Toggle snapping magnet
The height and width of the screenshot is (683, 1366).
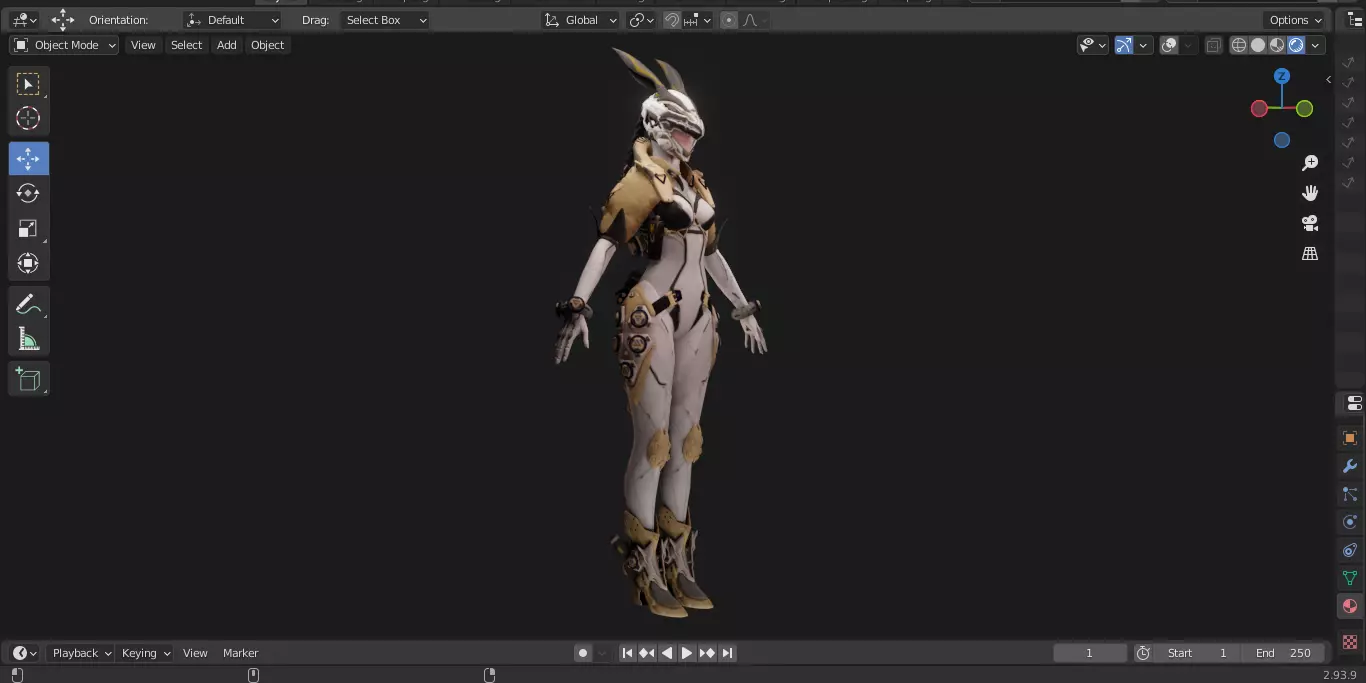(x=673, y=20)
